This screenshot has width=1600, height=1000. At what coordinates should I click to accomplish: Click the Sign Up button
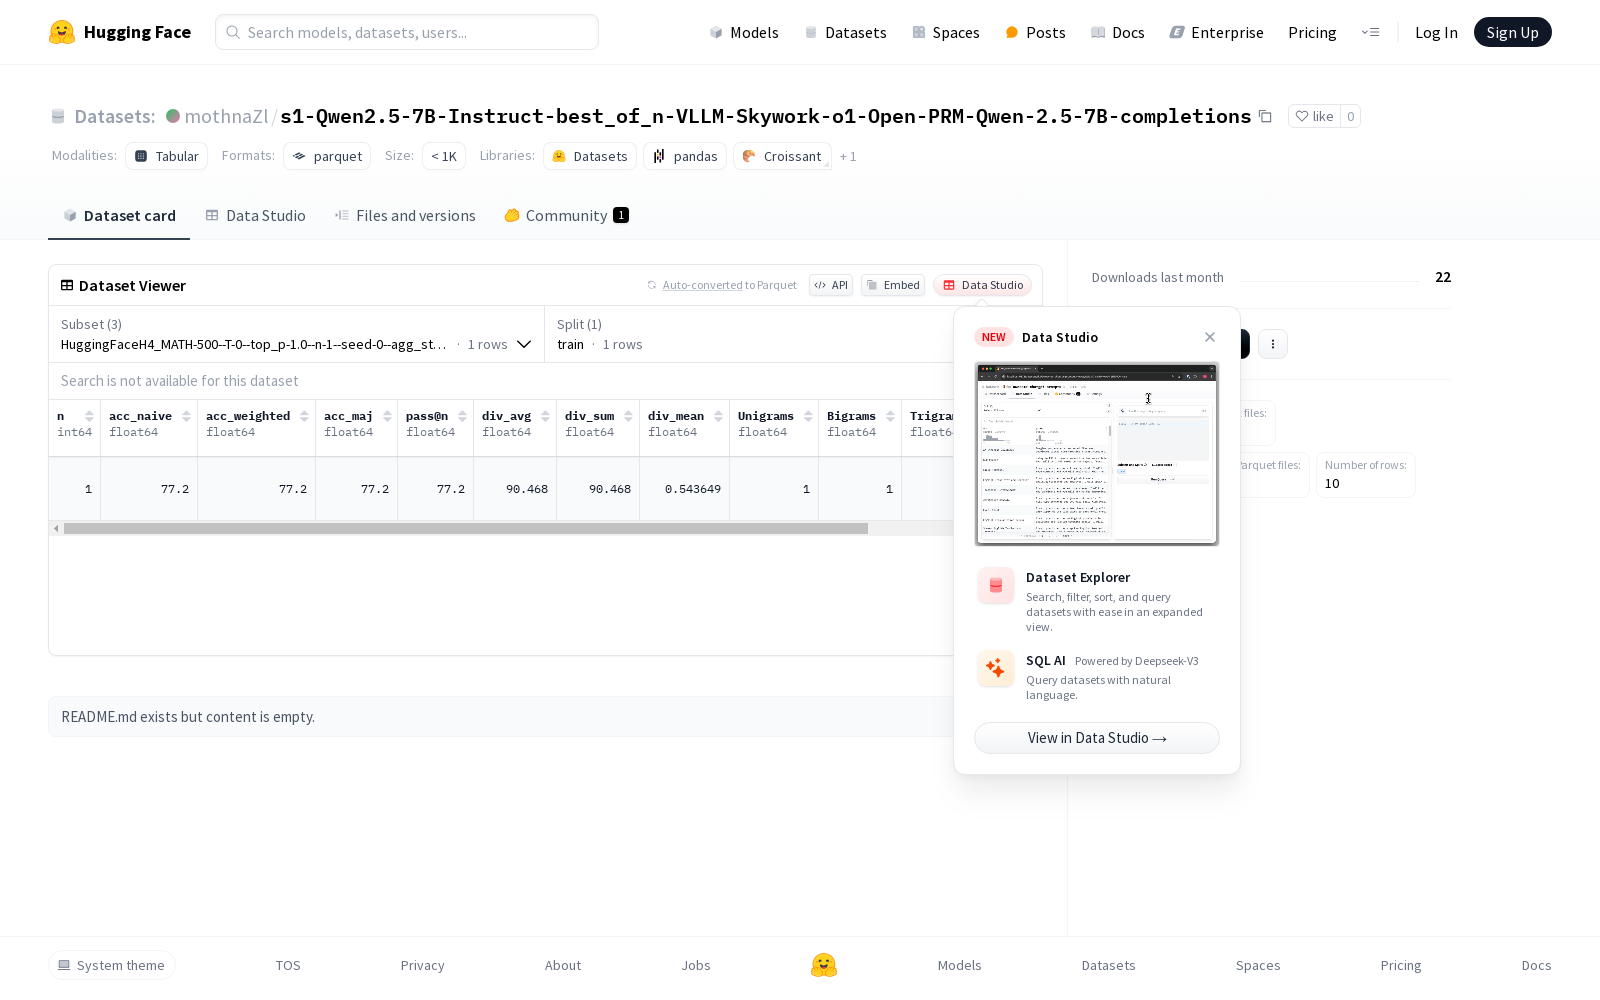[x=1512, y=32]
